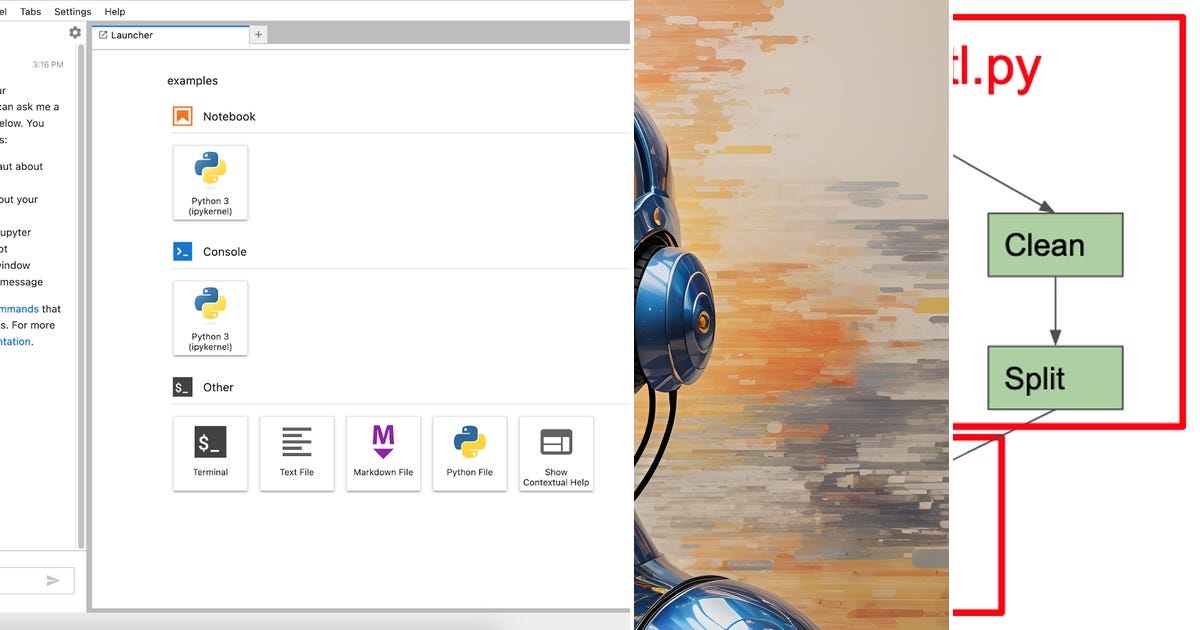
Task: Create a new Markdown File
Action: 383,453
